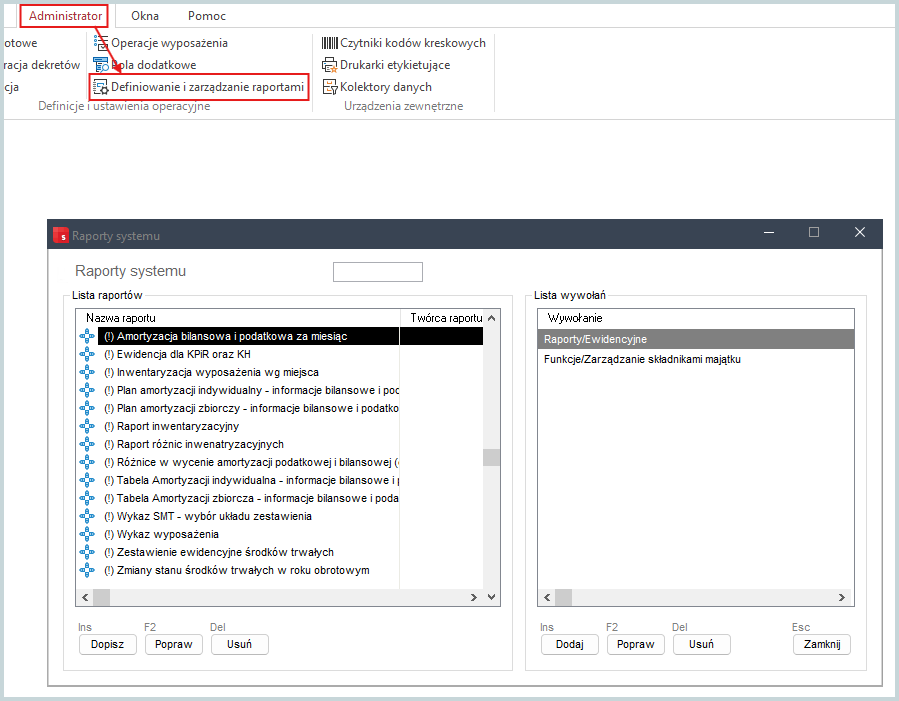This screenshot has height=701, width=899.
Task: Click the Wywołanie column header
Action: point(695,318)
